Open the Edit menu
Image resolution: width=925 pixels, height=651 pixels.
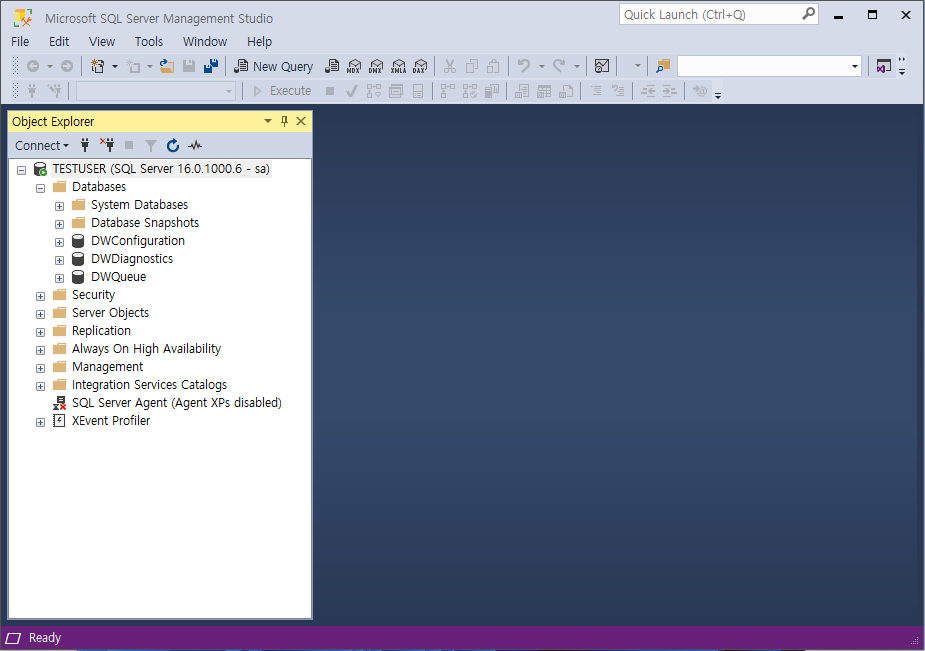click(59, 41)
